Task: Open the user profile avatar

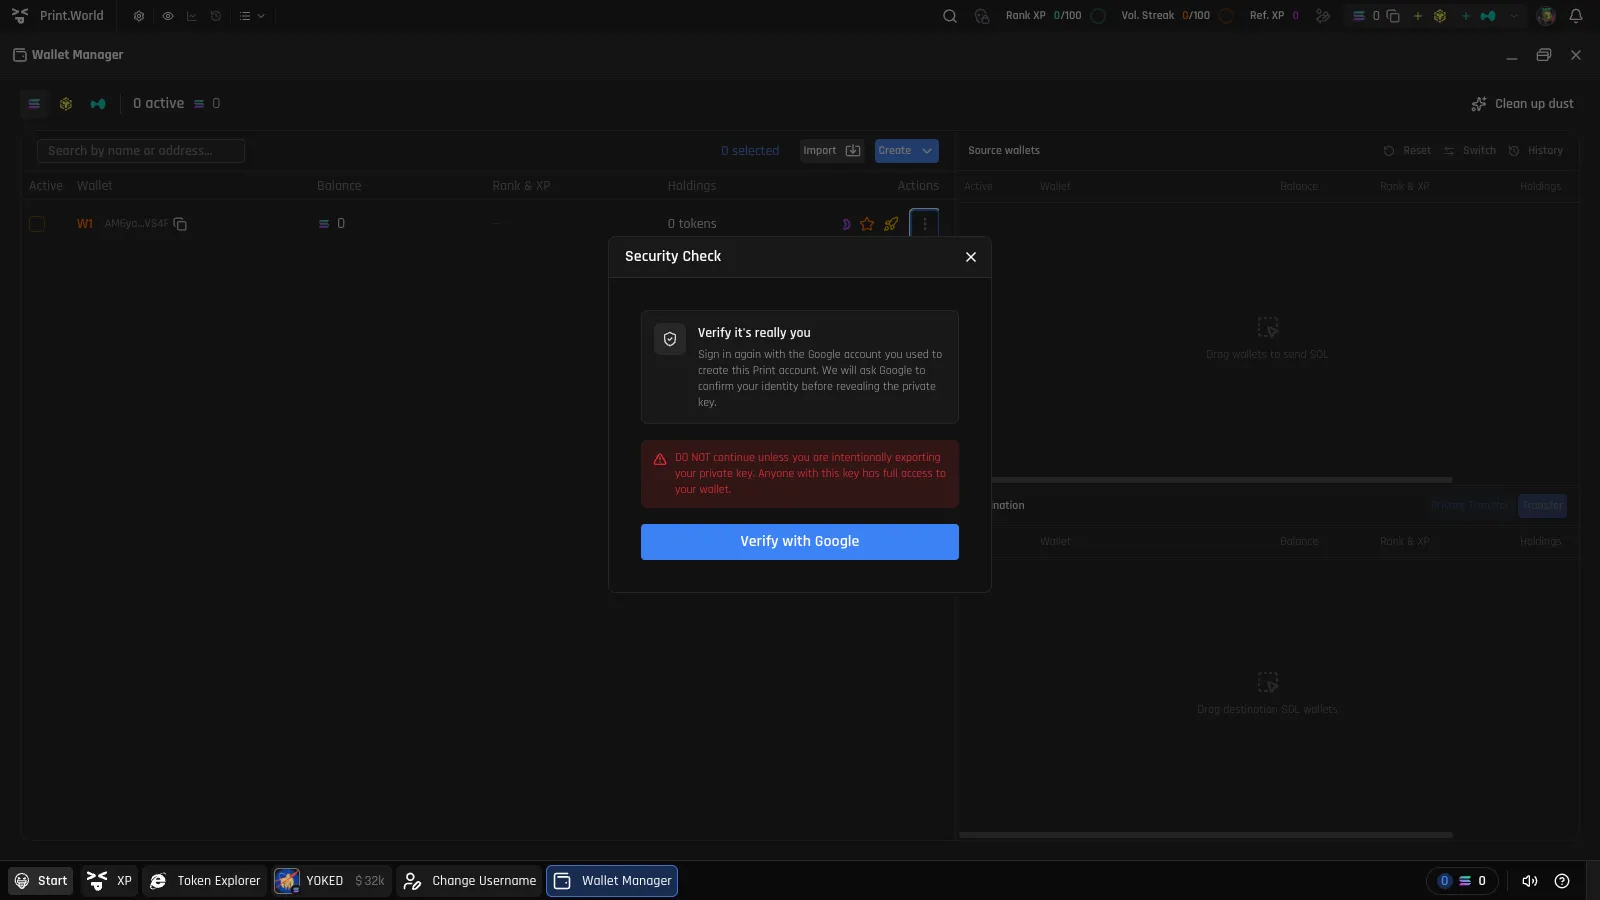Action: pyautogui.click(x=1546, y=16)
